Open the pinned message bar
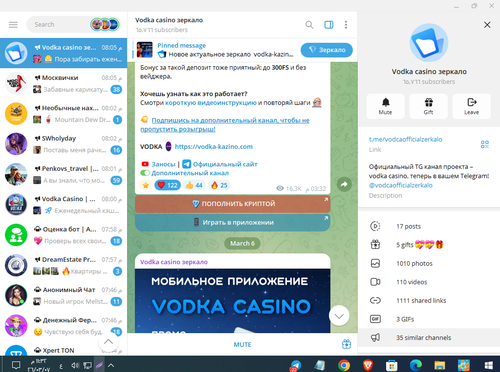 213,50
